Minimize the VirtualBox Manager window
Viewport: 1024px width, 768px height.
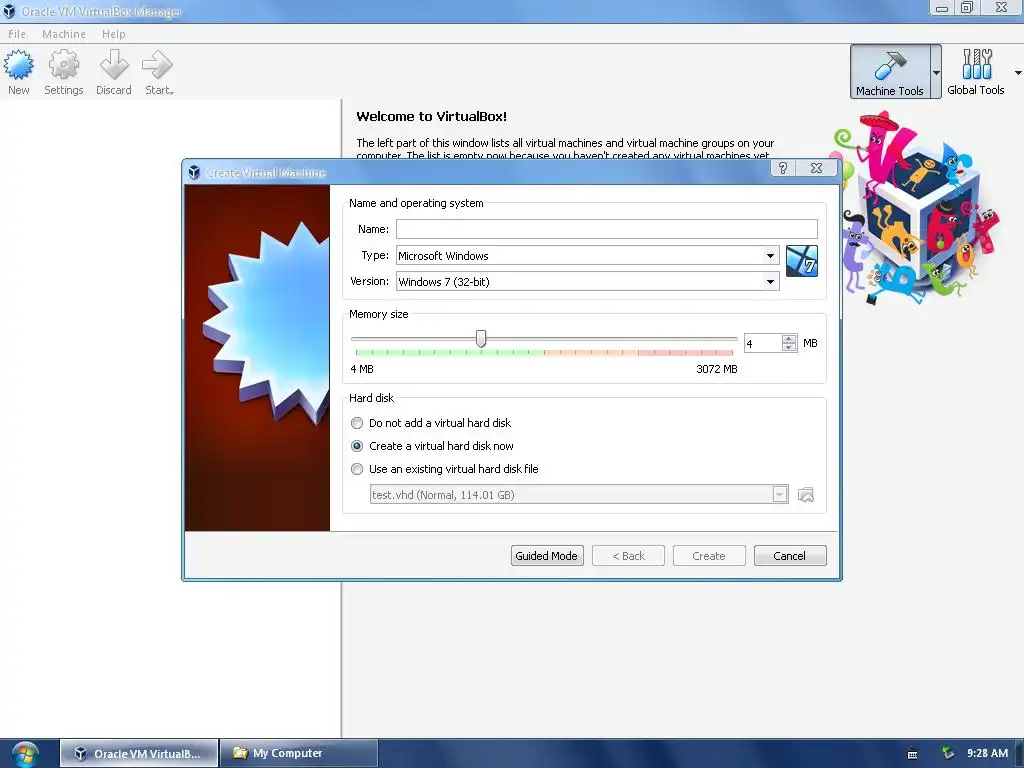pos(942,8)
